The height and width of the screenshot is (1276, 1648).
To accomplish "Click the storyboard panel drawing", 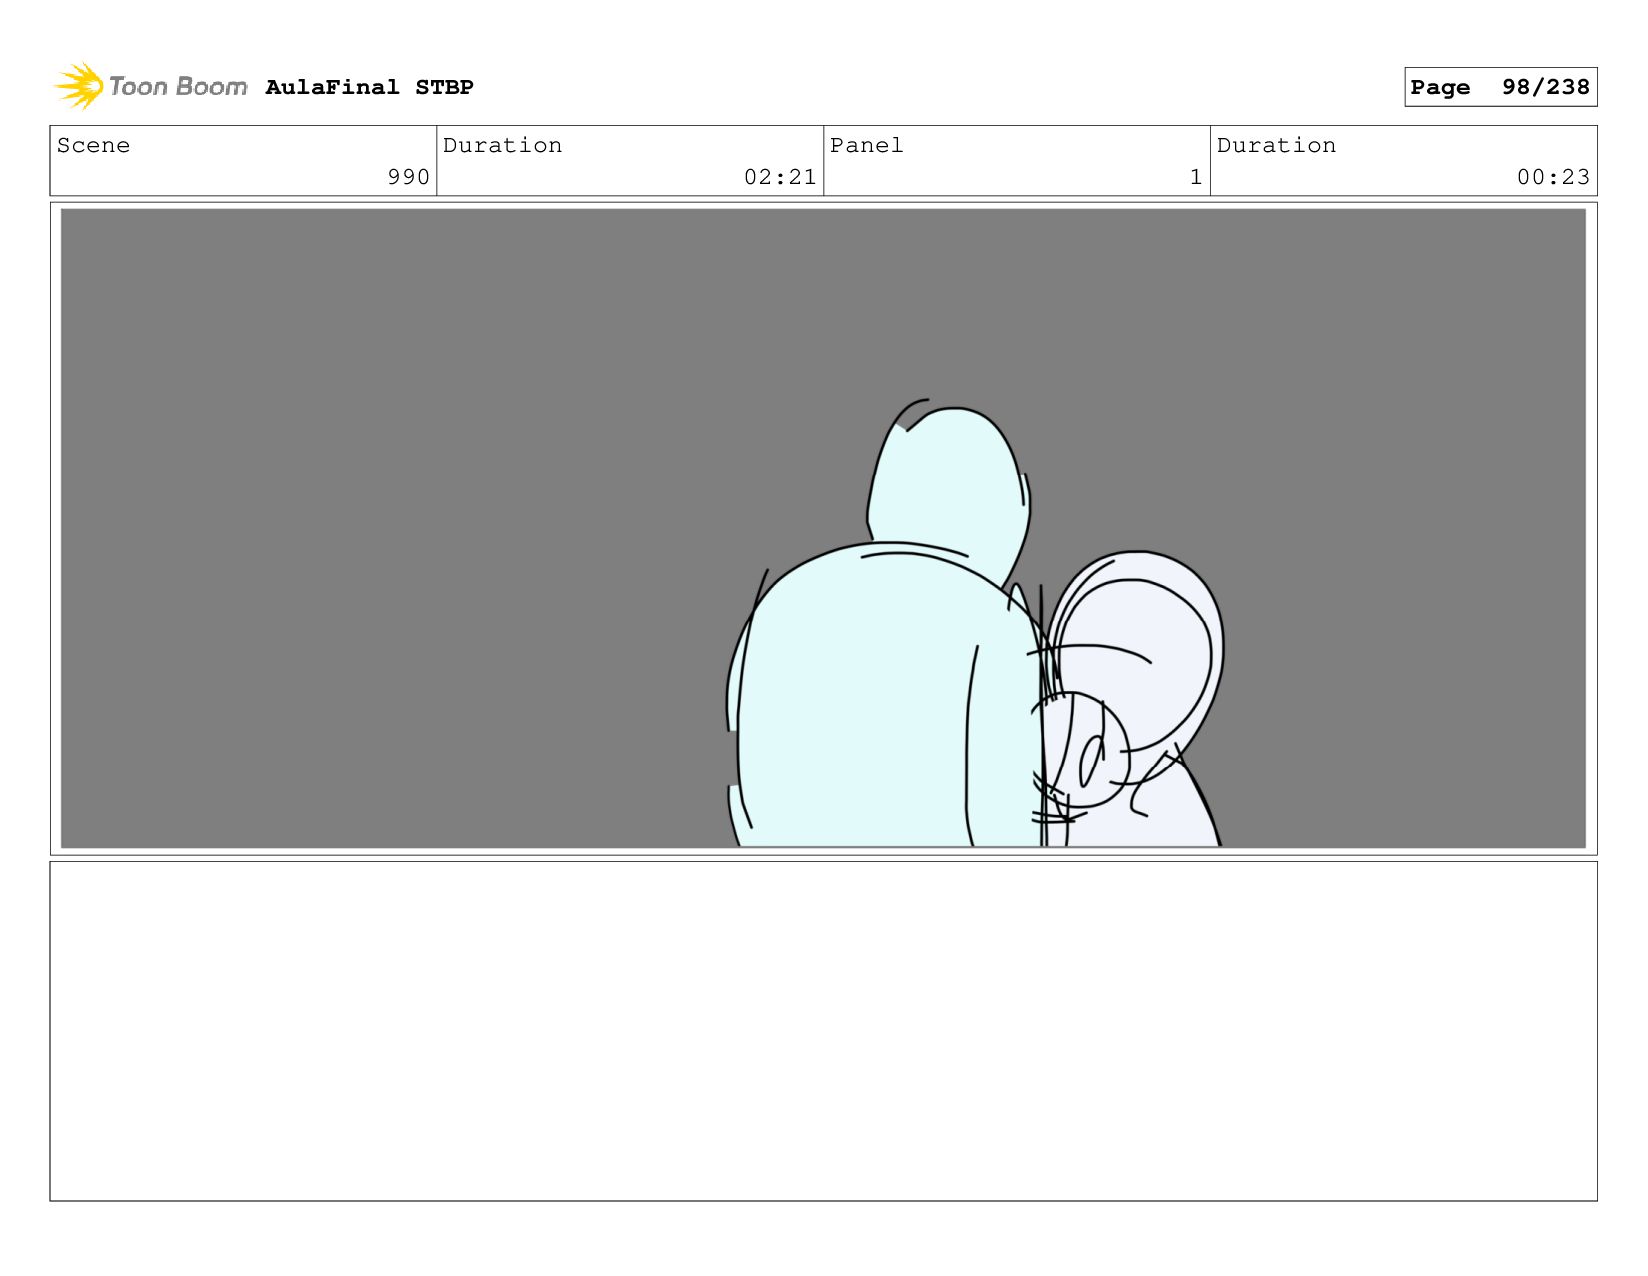I will coord(823,528).
